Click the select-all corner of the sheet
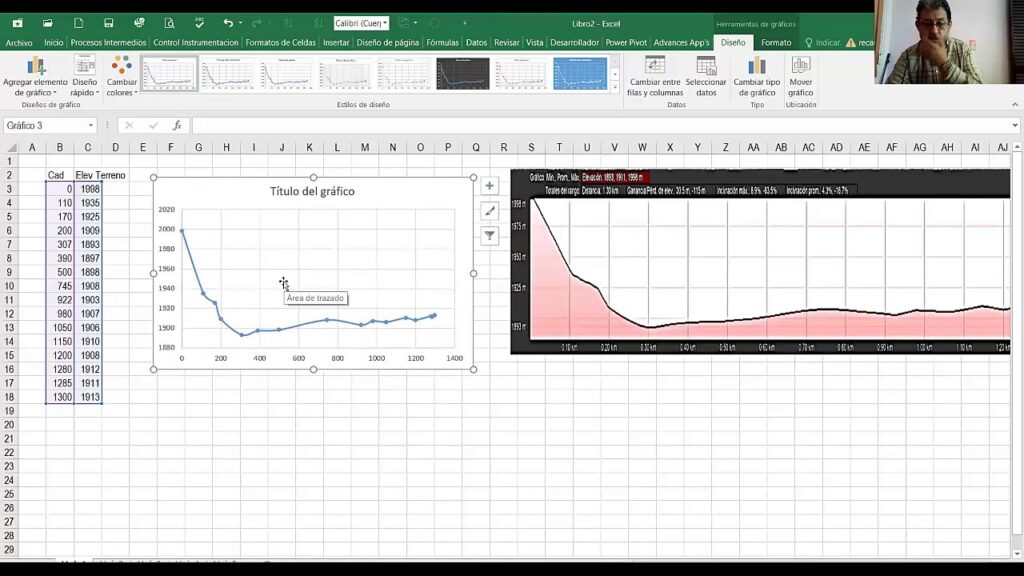This screenshot has width=1024, height=576. click(x=10, y=148)
